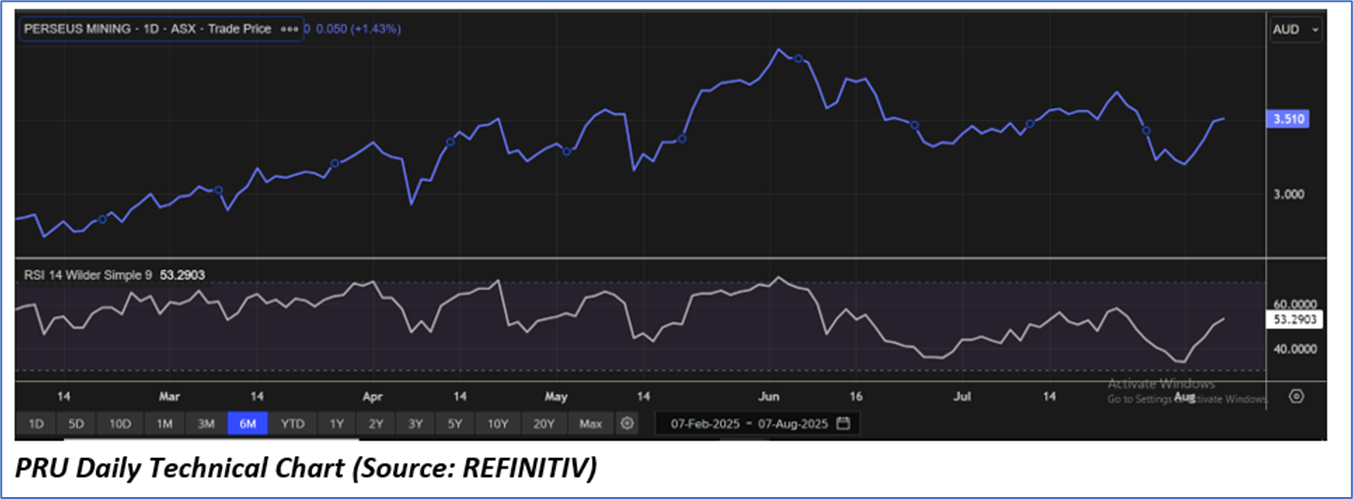Viewport: 1353px width, 499px height.
Task: Click the 60.0000 RSI axis label
Action: 1296,303
